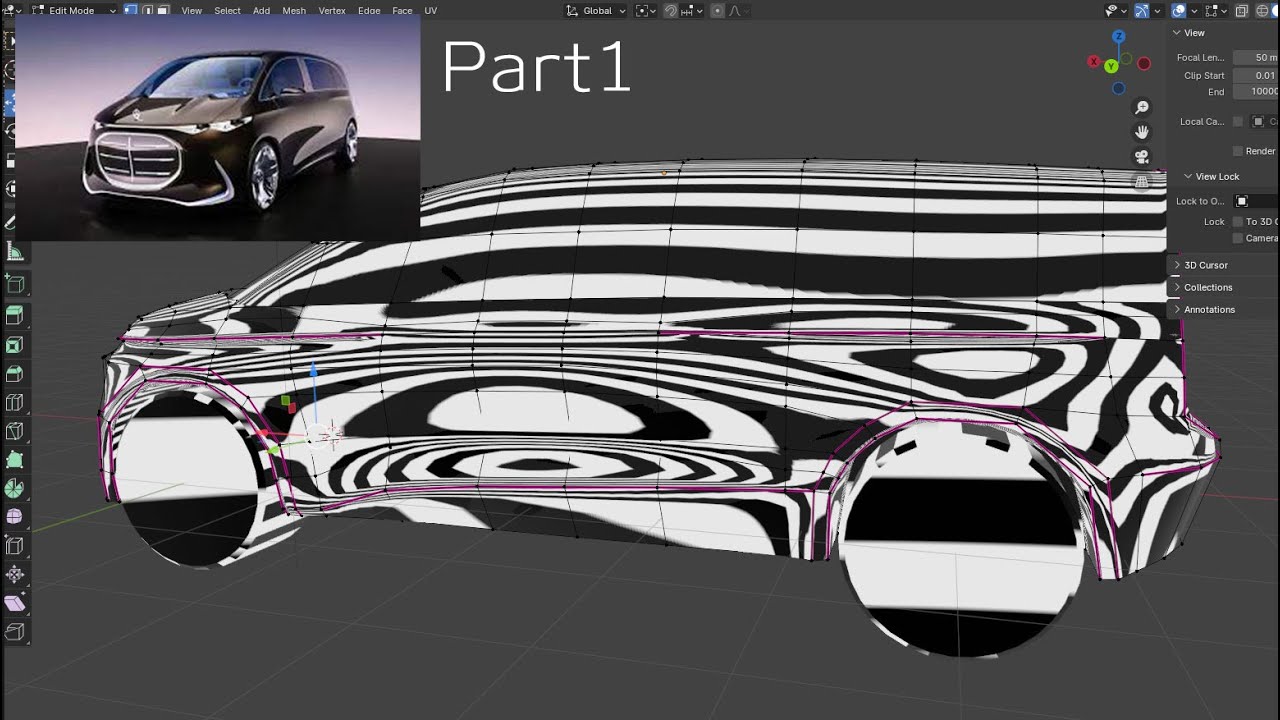Open the Edge menu
Image resolution: width=1280 pixels, height=720 pixels.
point(369,10)
